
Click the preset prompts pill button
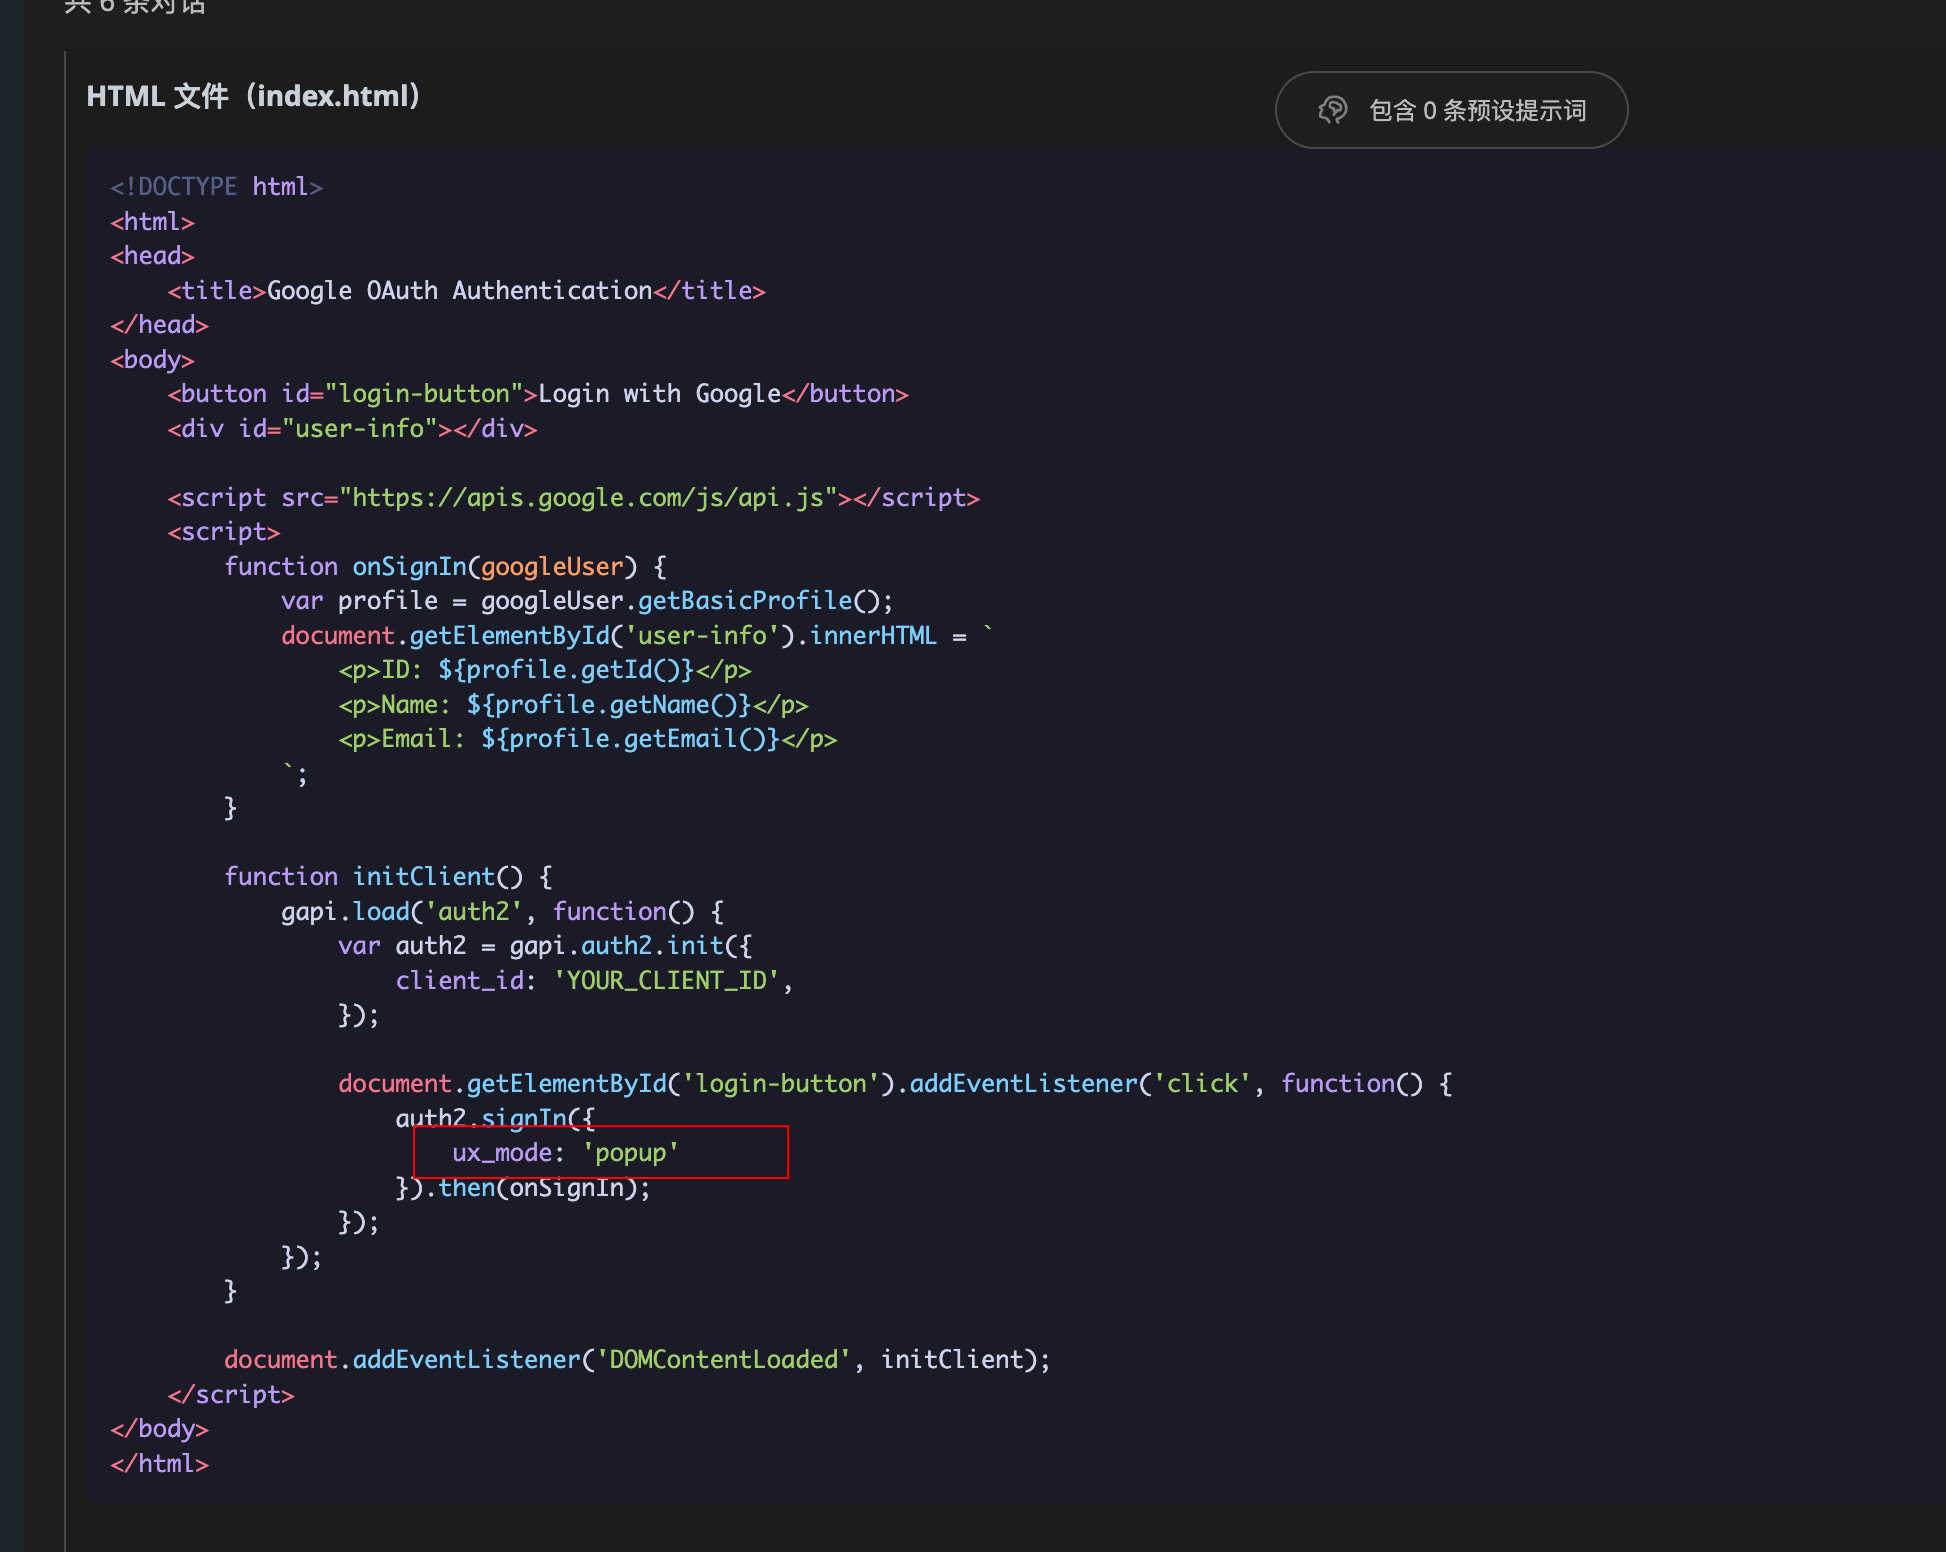click(1451, 110)
